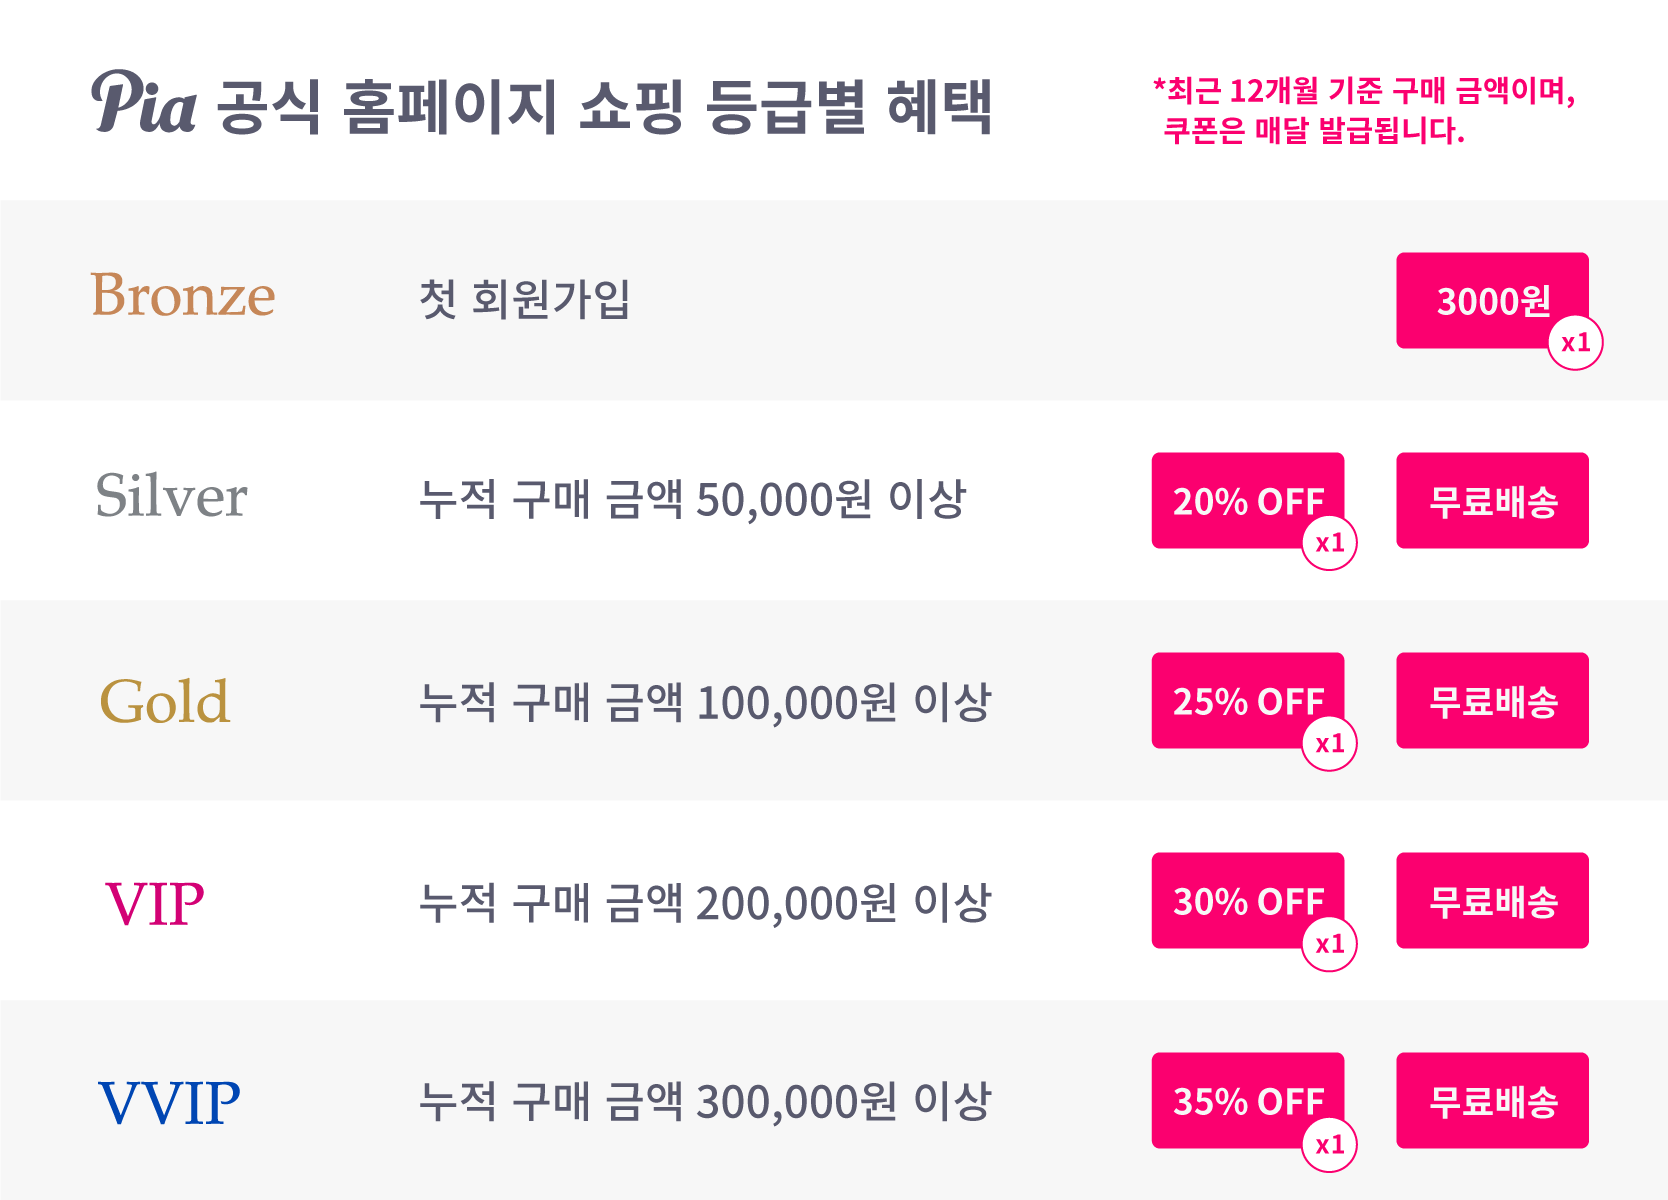The height and width of the screenshot is (1200, 1668).
Task: Click the VIP tier 무료배송 badge
Action: (1492, 900)
